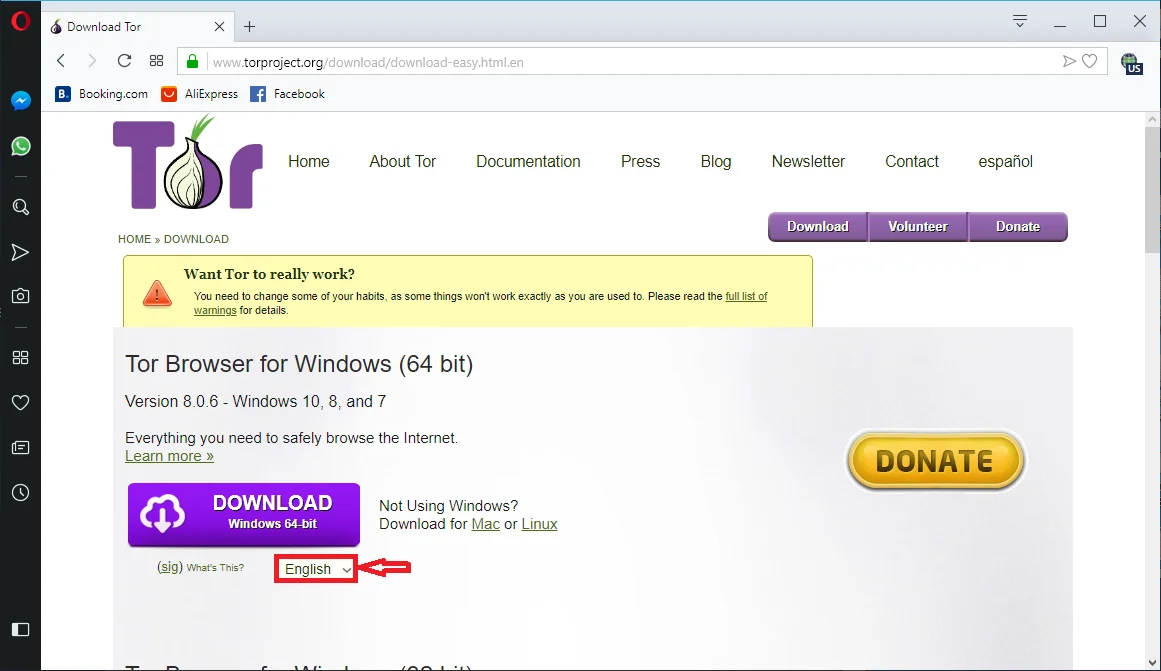Reload the current page
Screen dimensions: 1161x671
coord(124,61)
